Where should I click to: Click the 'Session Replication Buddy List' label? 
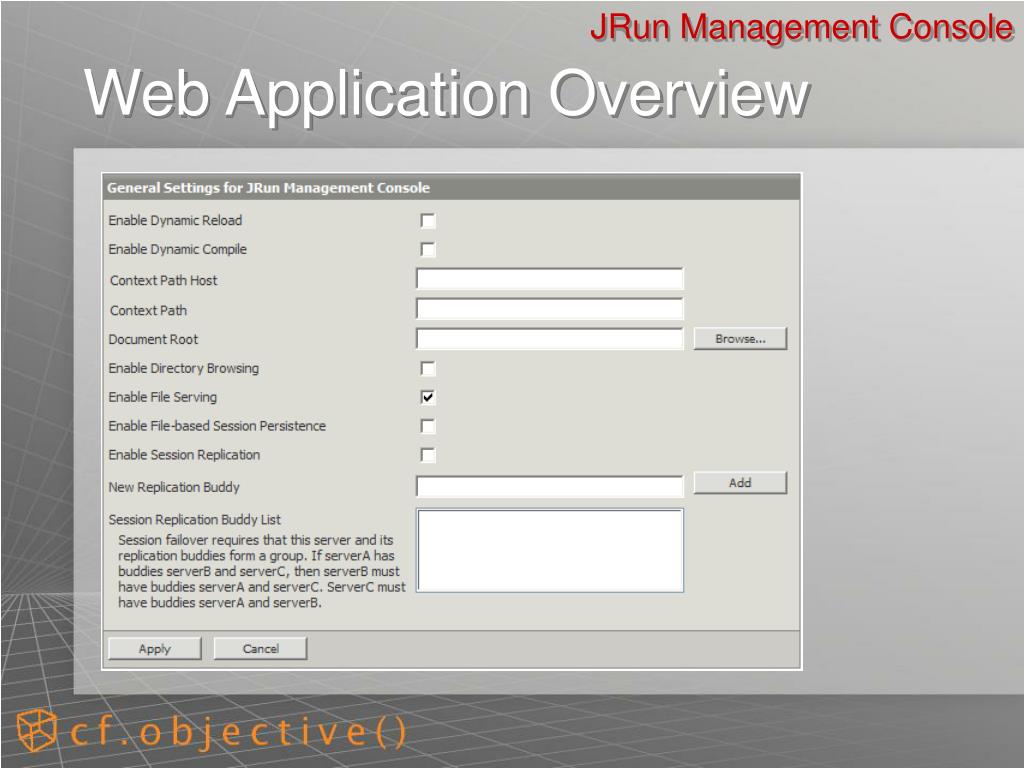pyautogui.click(x=195, y=520)
